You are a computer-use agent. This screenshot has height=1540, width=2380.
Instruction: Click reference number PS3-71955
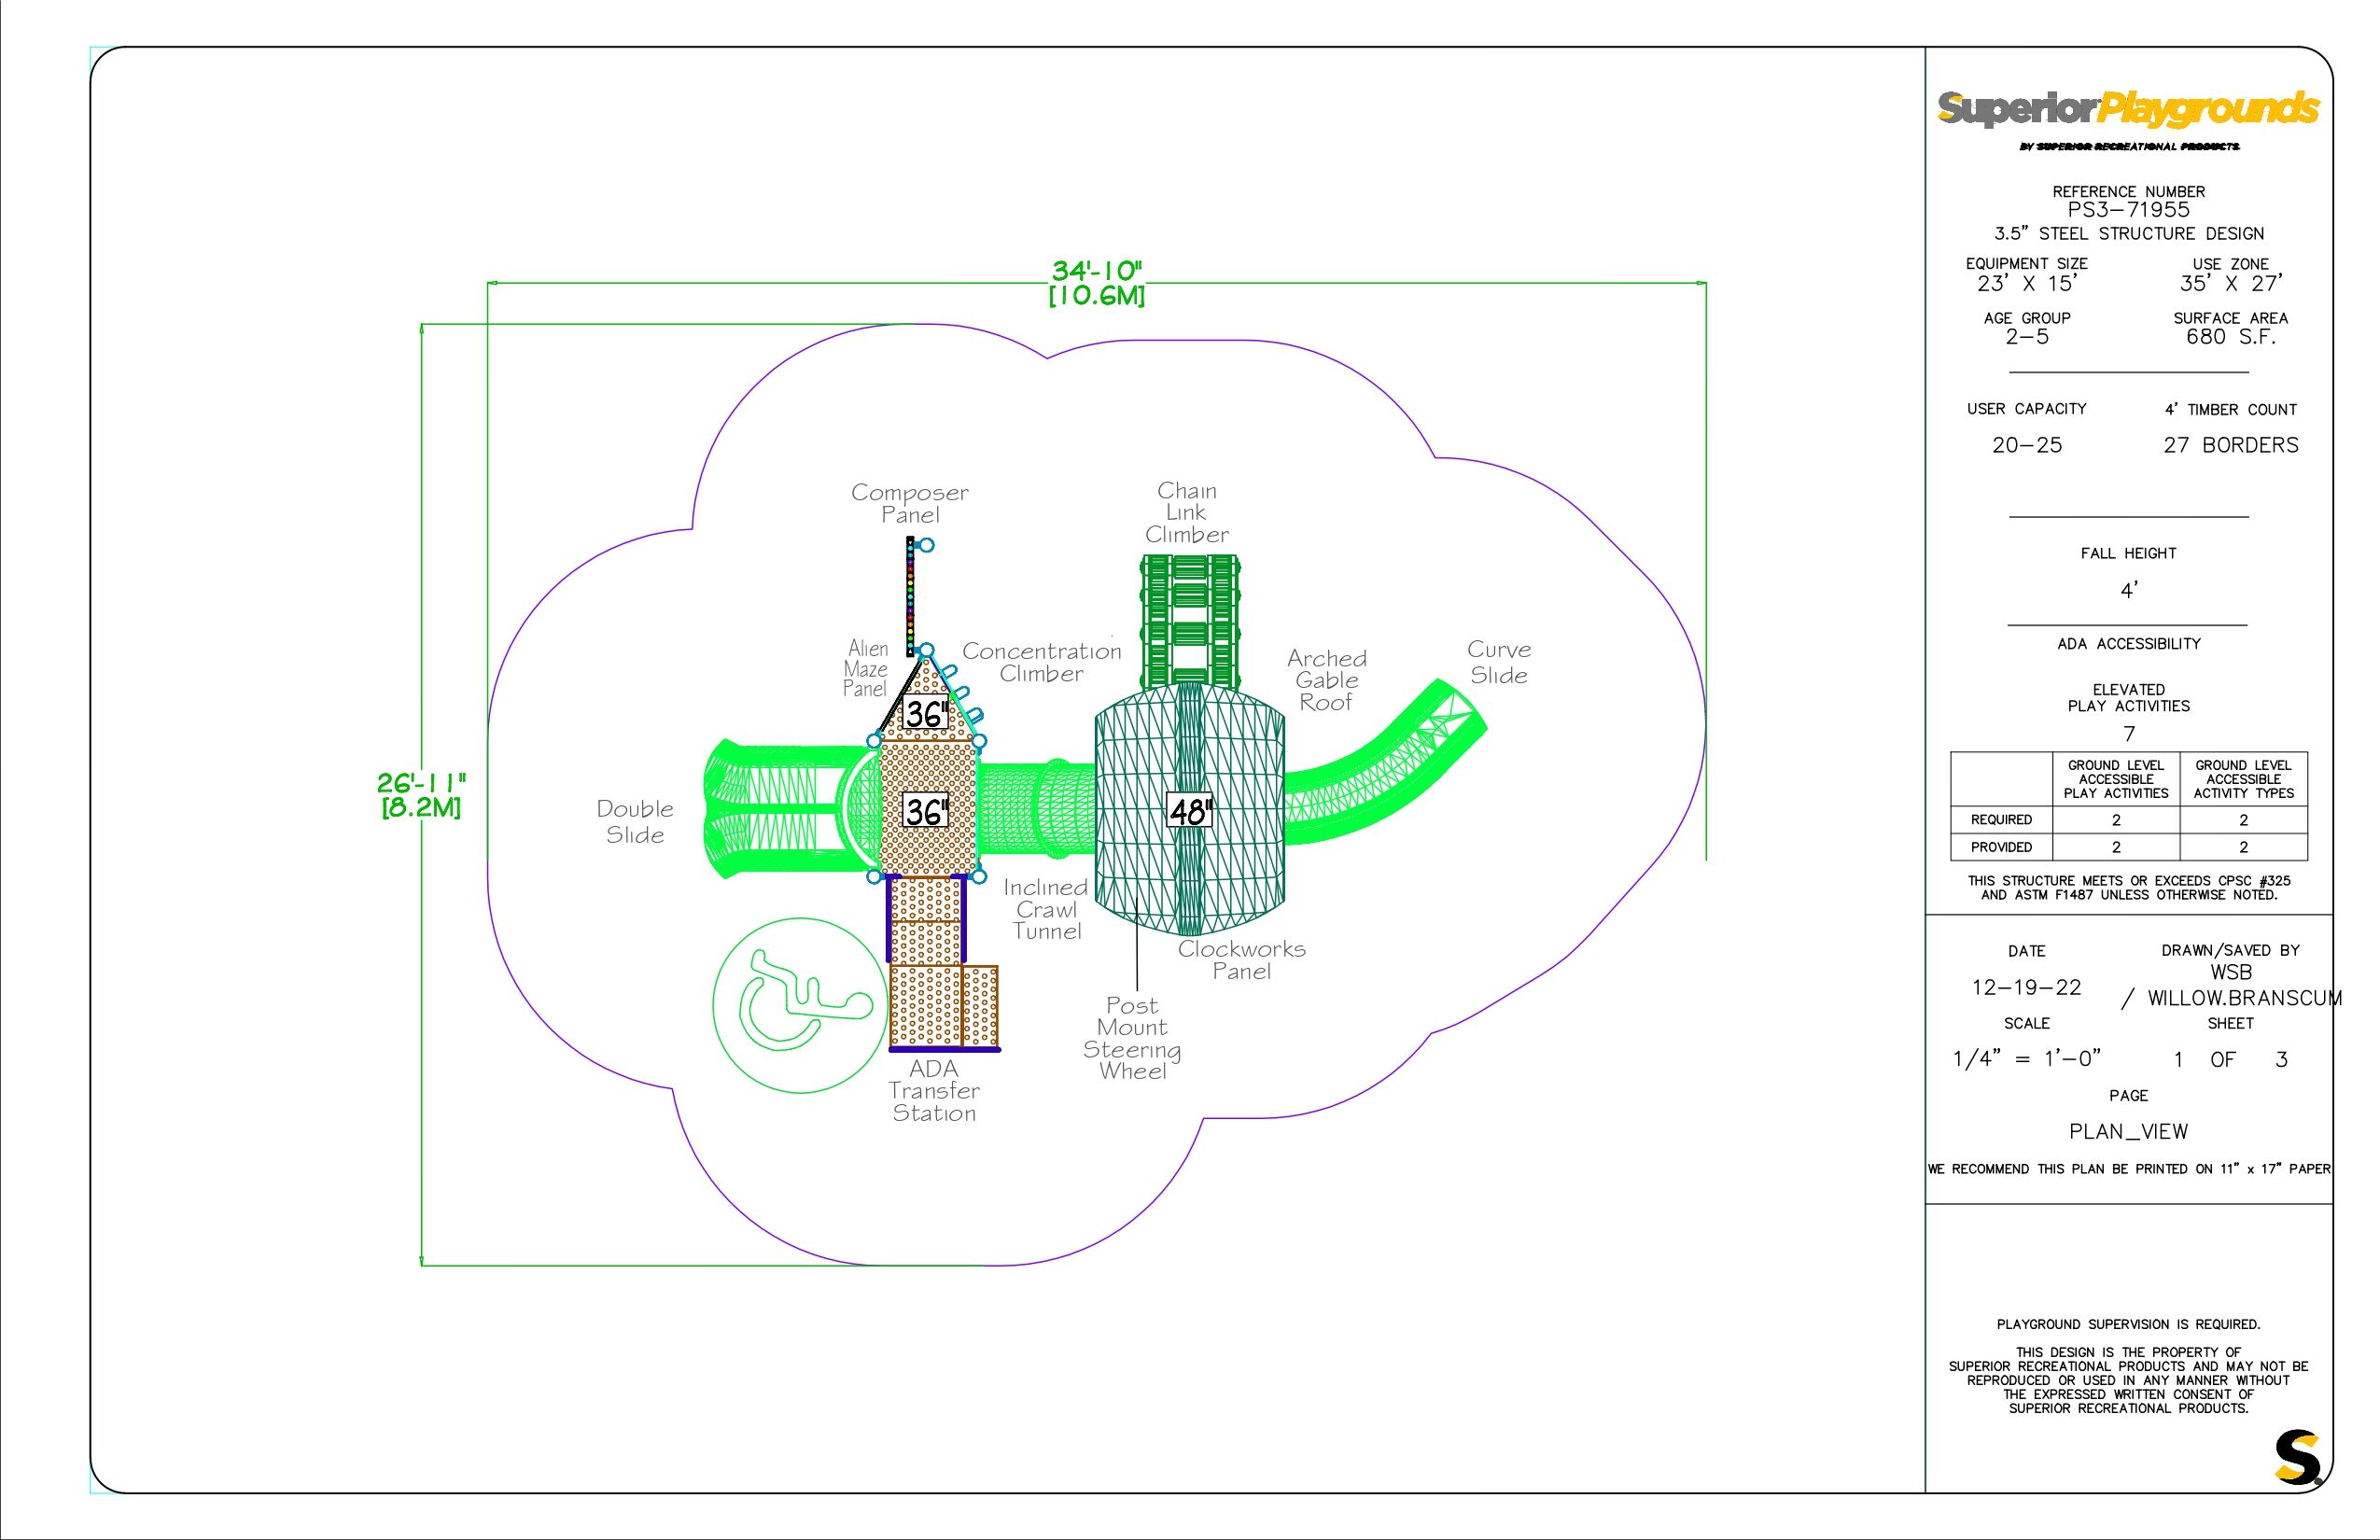click(2128, 210)
